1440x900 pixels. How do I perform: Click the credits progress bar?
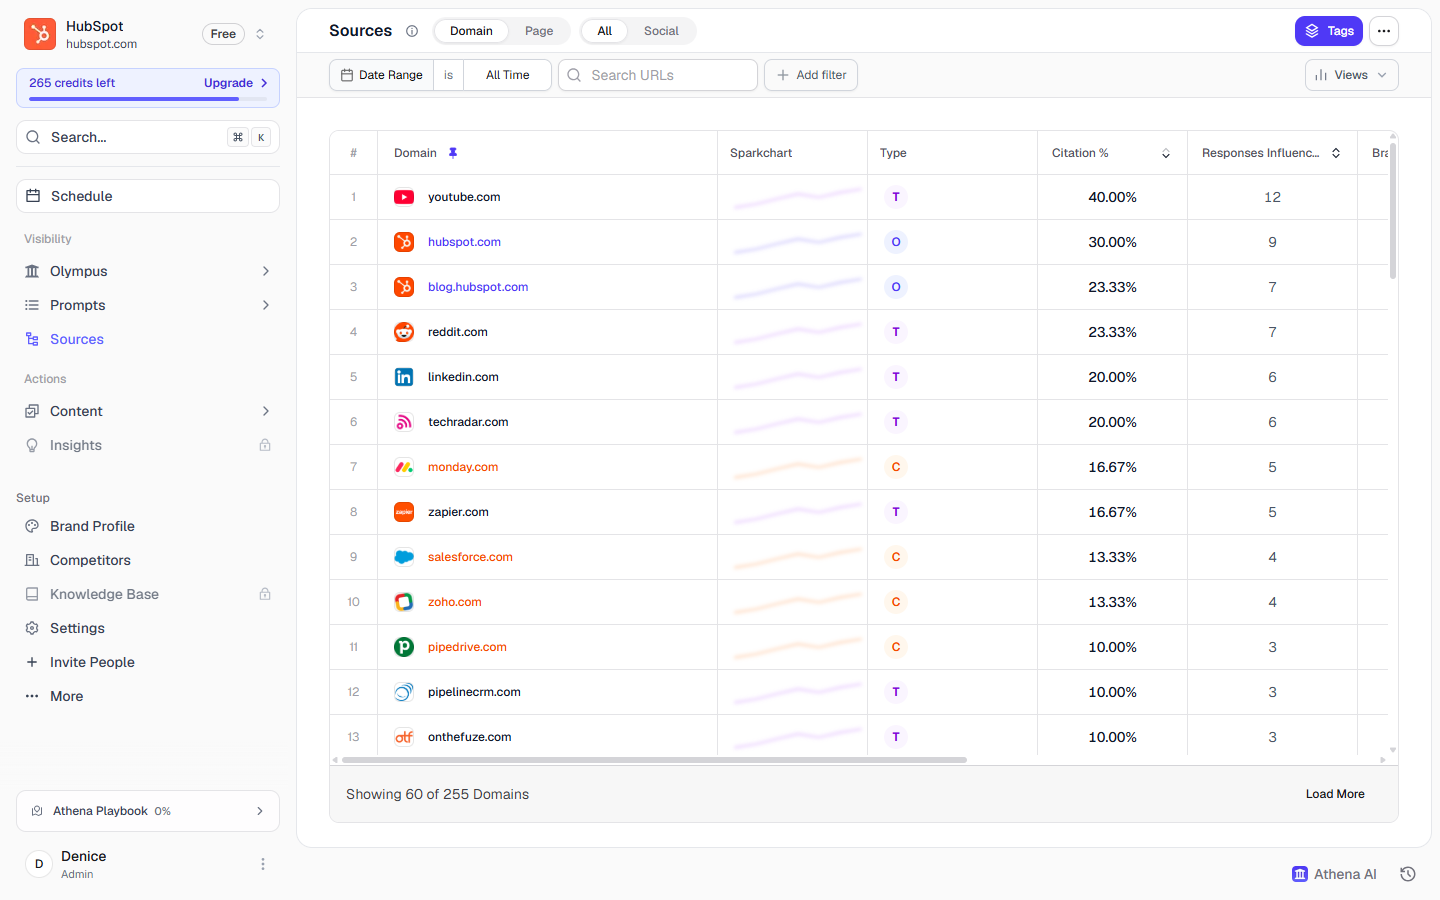click(148, 99)
